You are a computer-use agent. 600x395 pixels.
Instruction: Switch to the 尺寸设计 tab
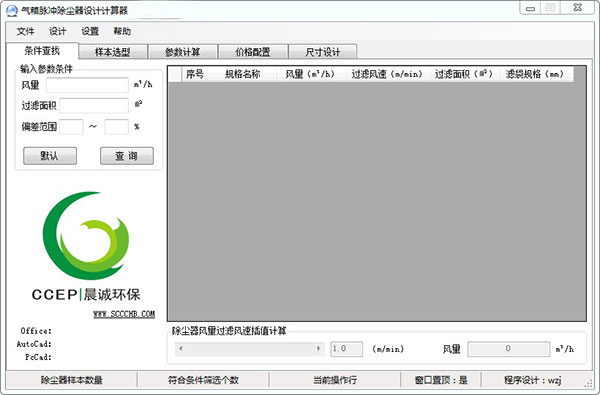[x=323, y=52]
